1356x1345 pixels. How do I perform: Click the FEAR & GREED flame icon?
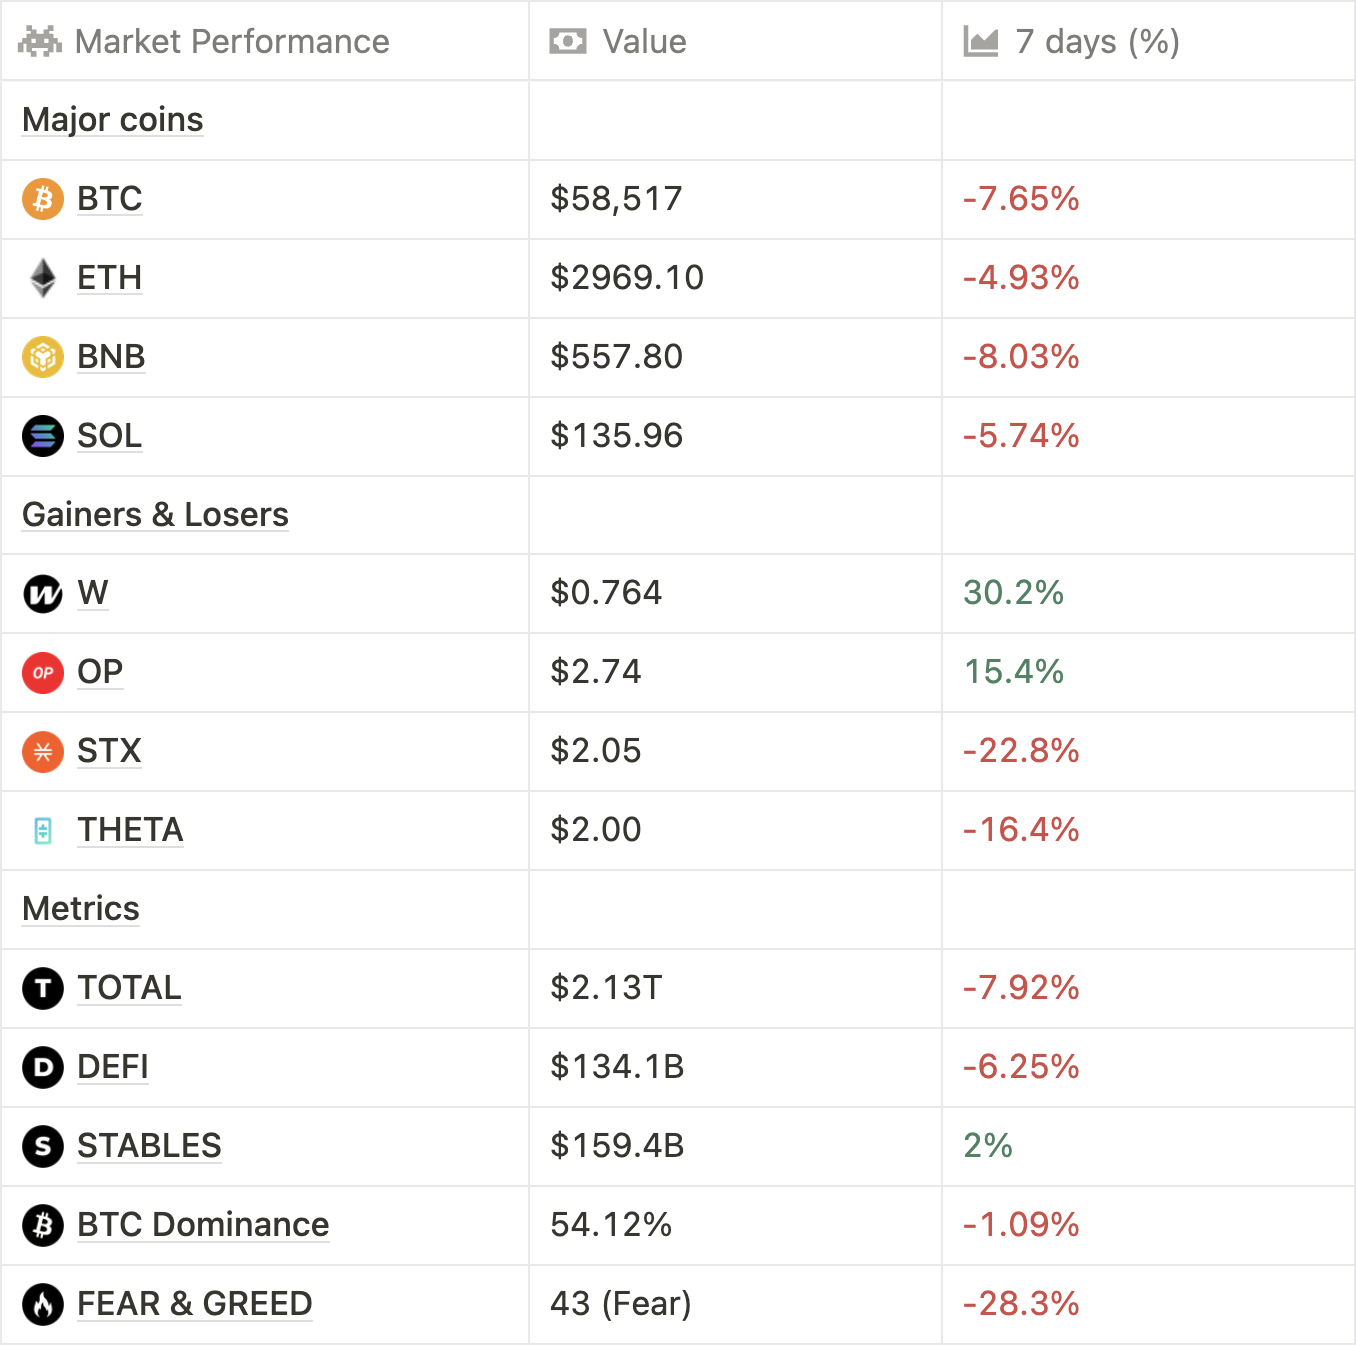click(43, 1304)
